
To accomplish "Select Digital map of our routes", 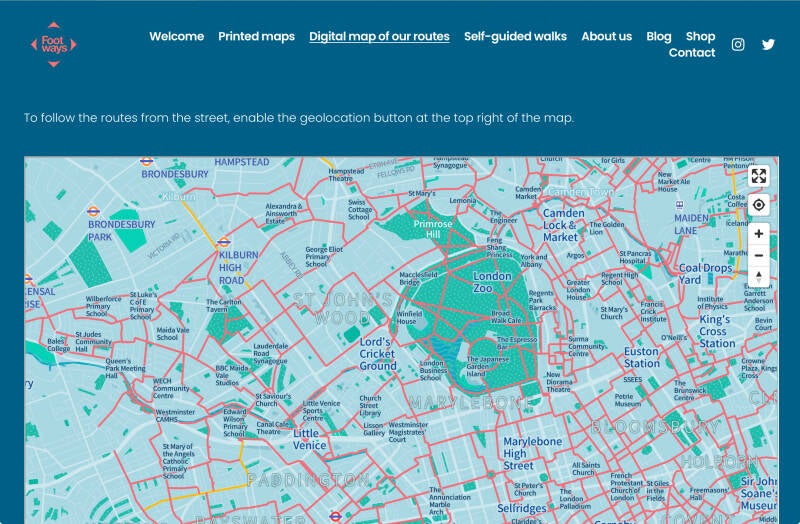I will 379,36.
